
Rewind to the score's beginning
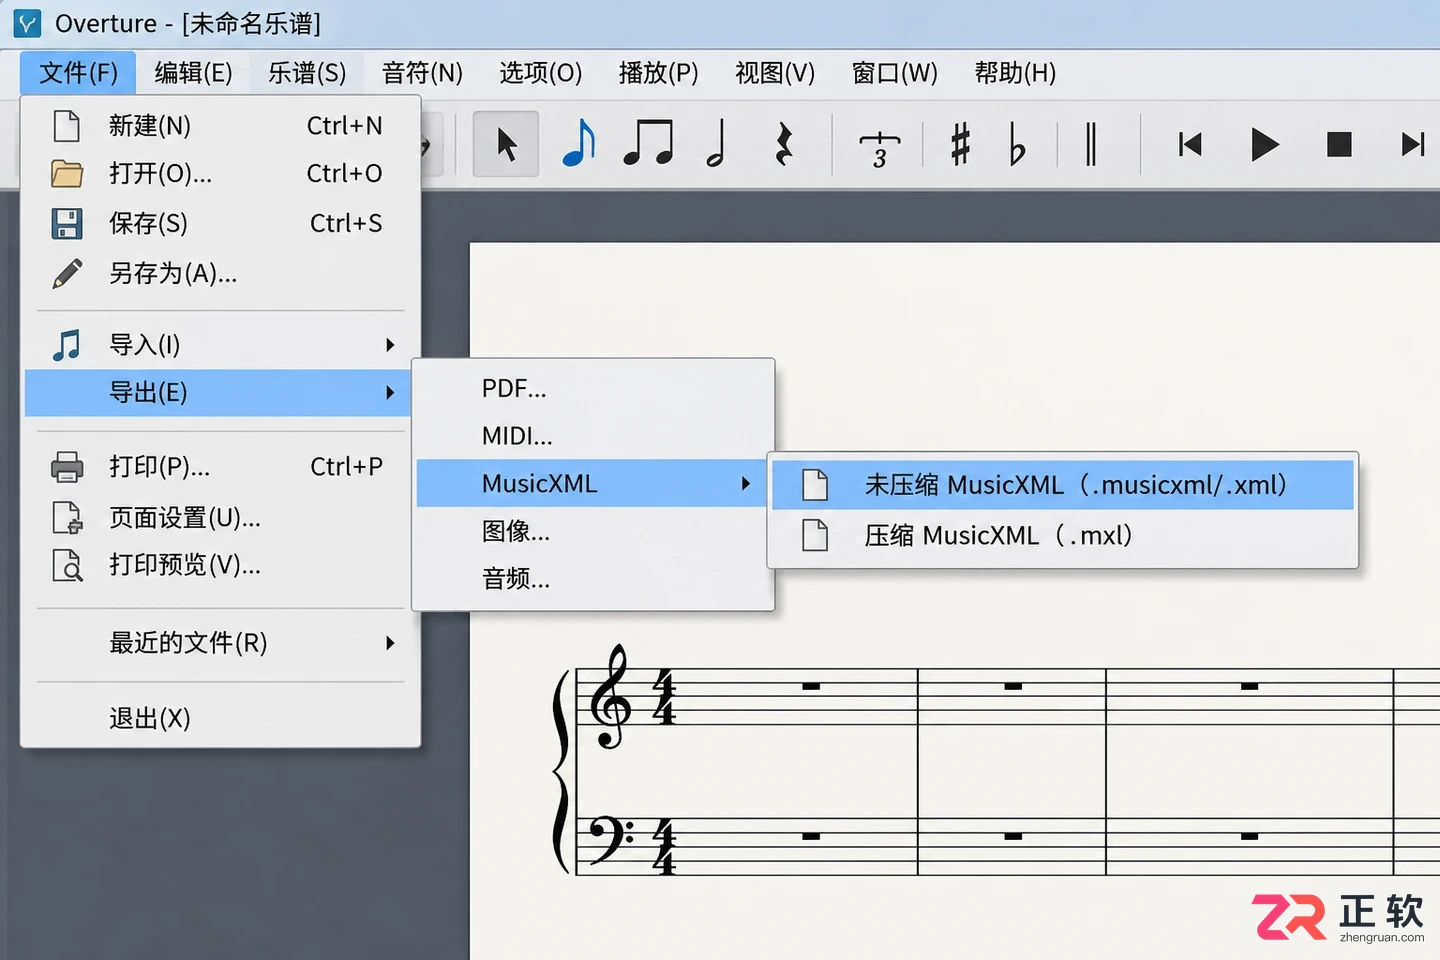click(1190, 145)
